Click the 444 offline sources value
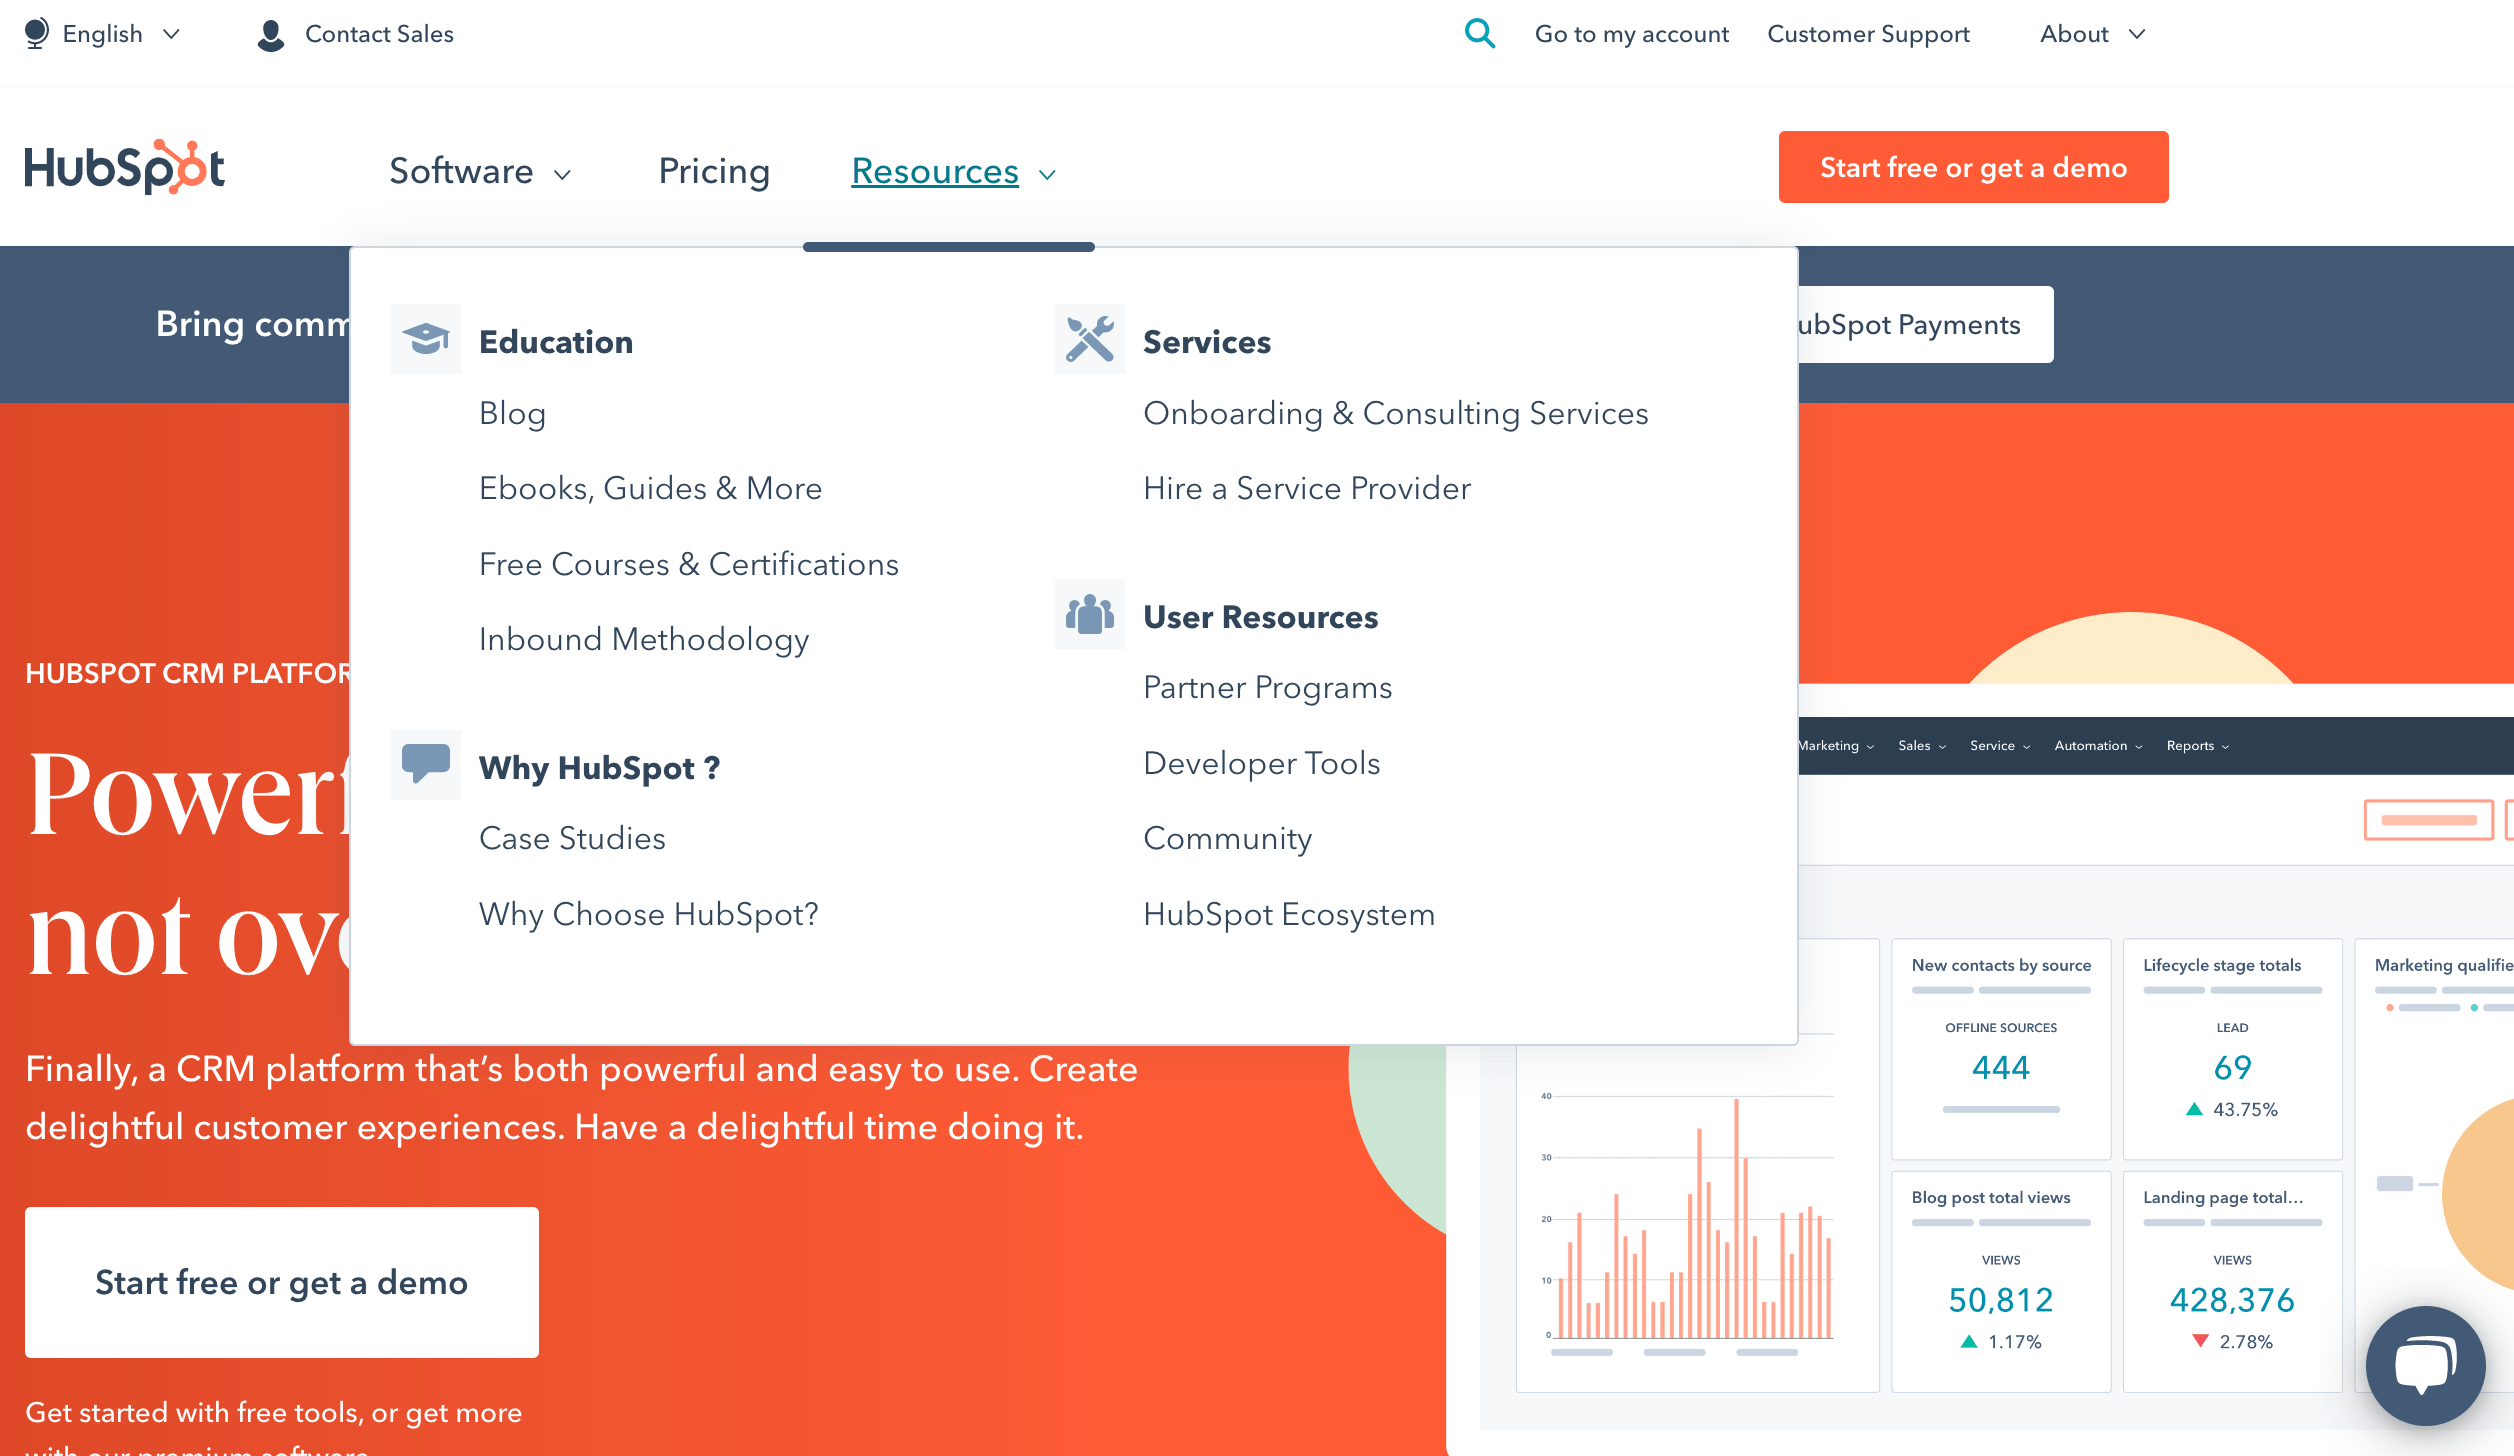 pos(2001,1068)
